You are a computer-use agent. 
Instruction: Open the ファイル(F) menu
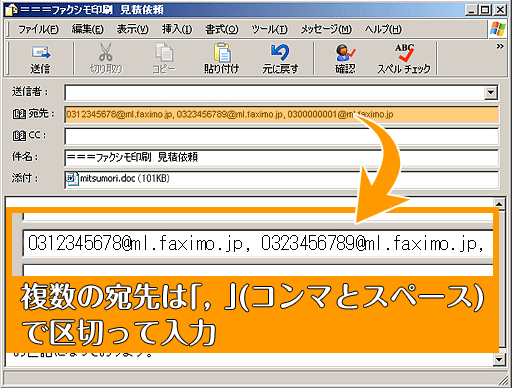pos(38,29)
